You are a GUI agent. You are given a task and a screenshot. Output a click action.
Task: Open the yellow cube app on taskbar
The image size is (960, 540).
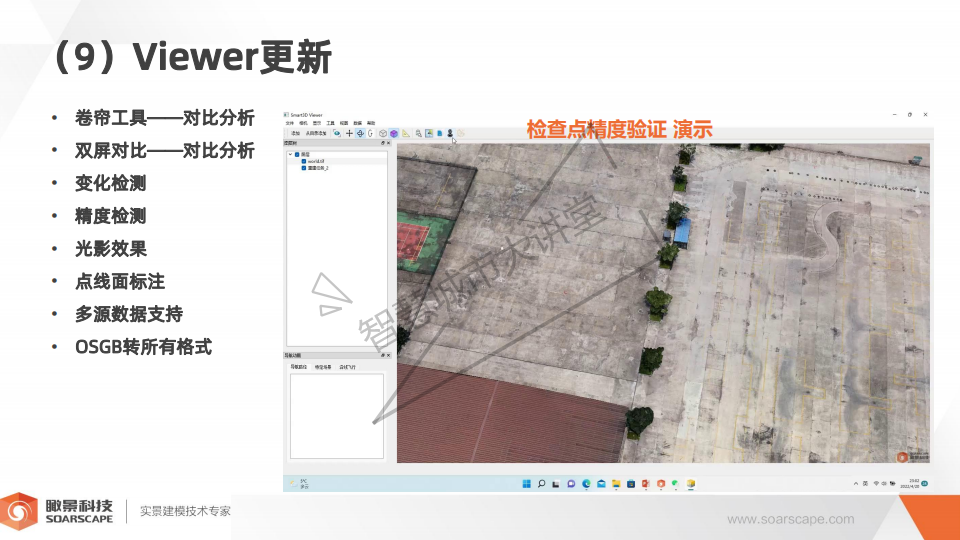[x=691, y=484]
